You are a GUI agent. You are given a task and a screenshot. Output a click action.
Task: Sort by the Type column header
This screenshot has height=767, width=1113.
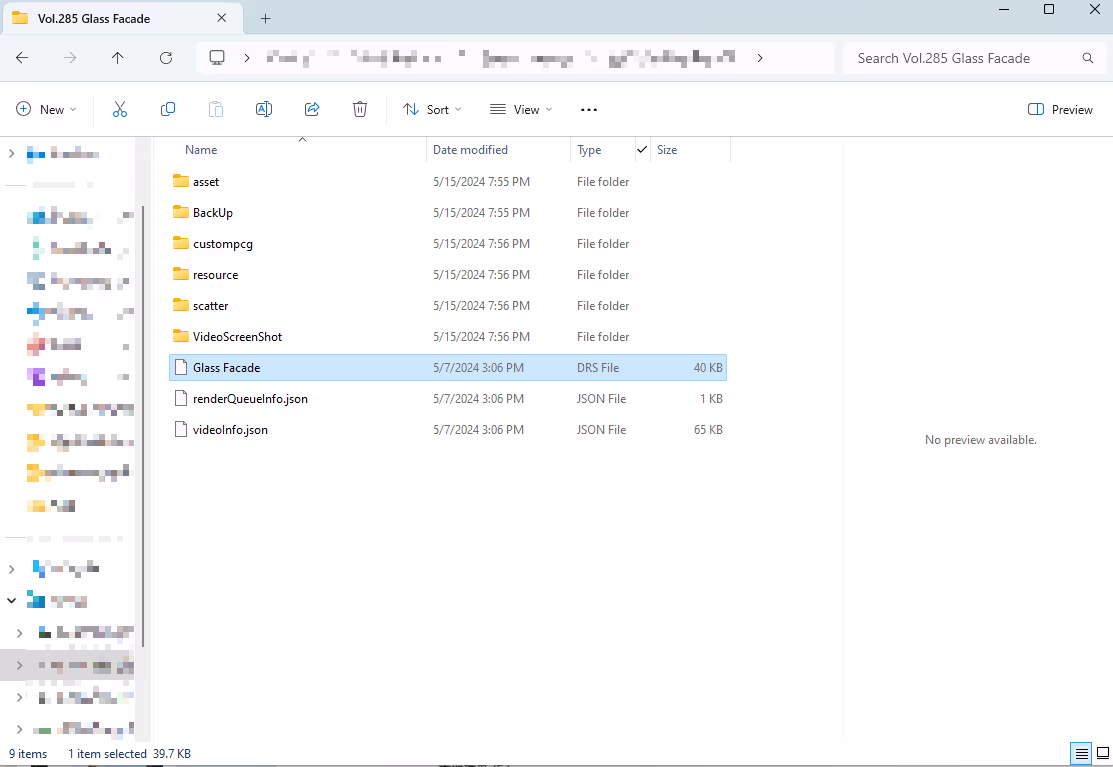pyautogui.click(x=588, y=150)
